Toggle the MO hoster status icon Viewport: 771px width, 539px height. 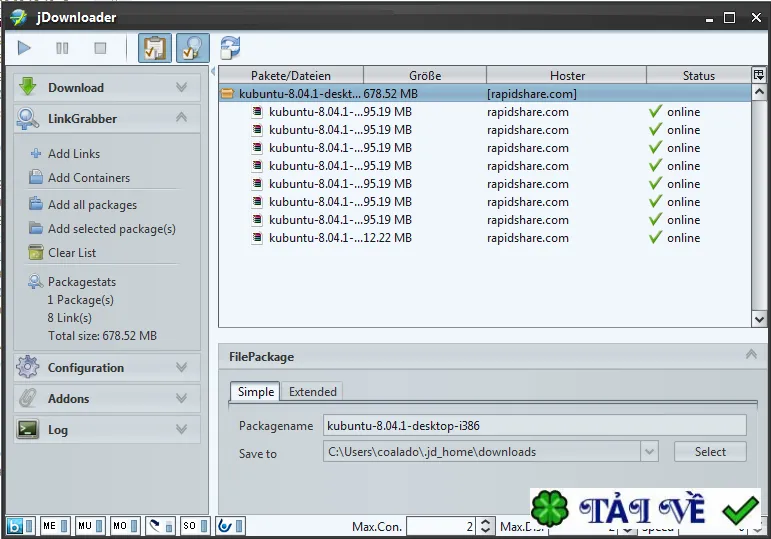(125, 526)
